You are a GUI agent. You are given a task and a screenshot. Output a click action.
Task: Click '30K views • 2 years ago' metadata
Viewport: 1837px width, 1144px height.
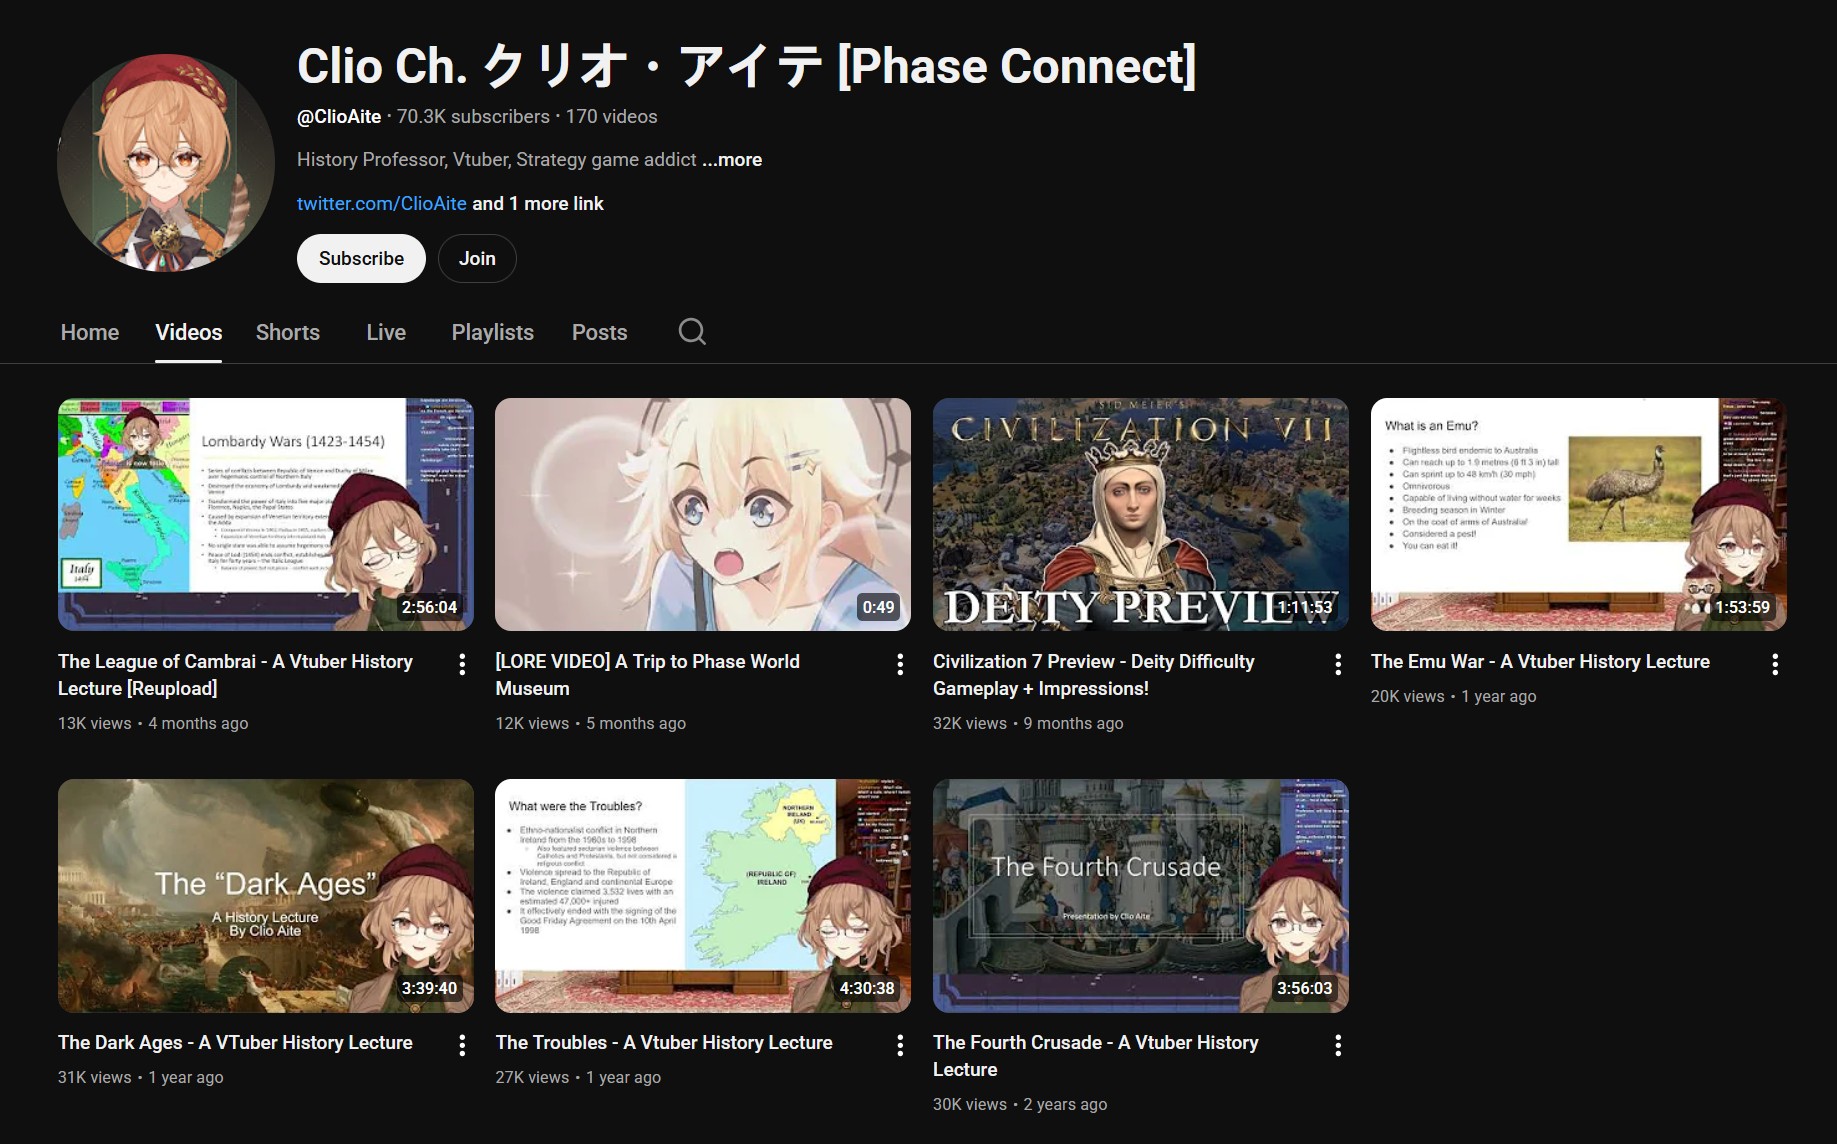[1020, 1104]
